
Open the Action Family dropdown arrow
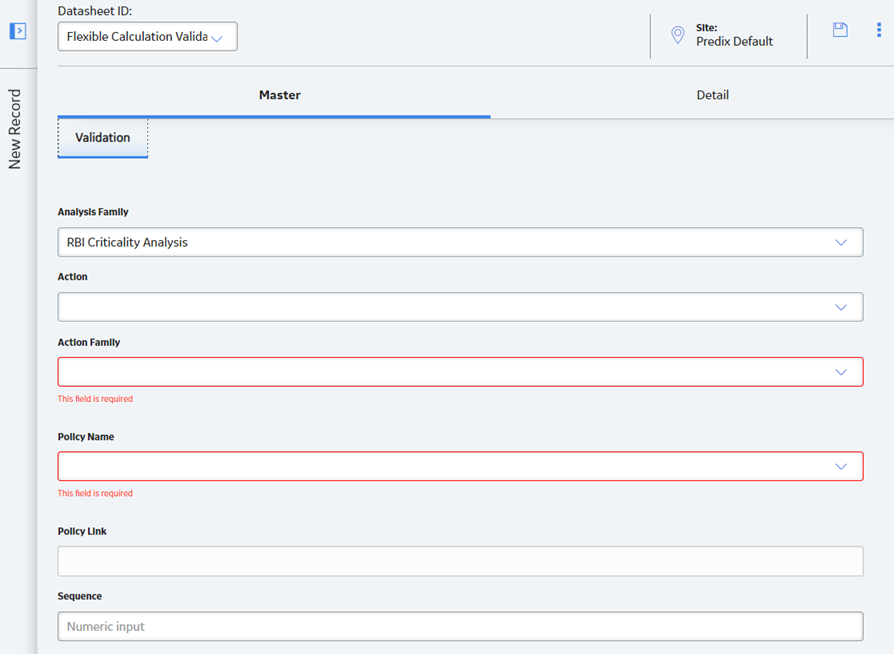point(840,372)
